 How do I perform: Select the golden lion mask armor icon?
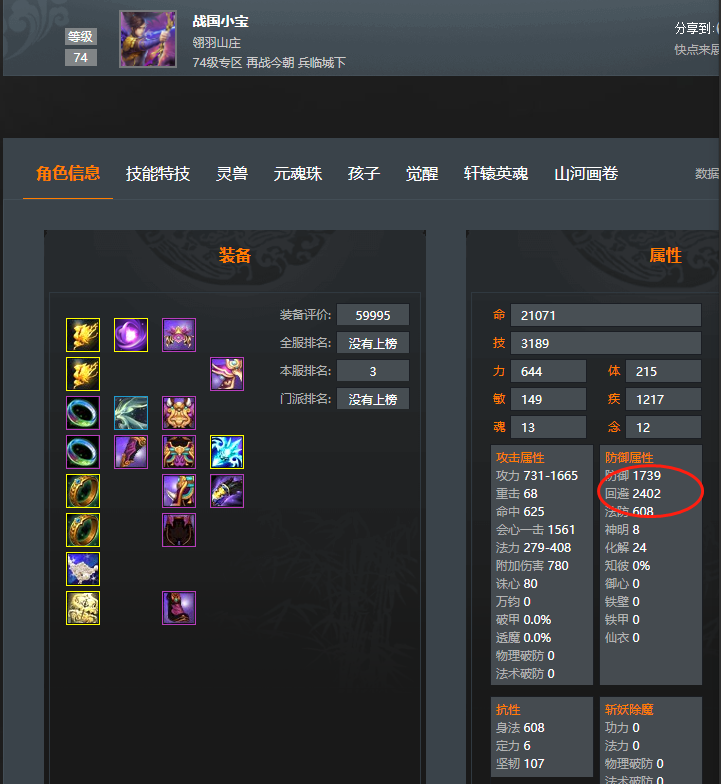(x=179, y=413)
